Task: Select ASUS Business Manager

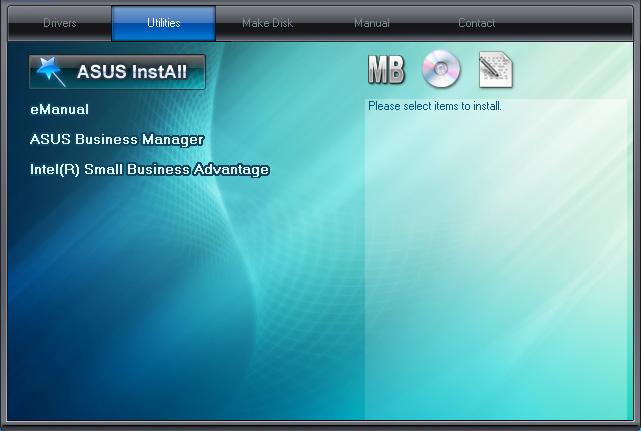Action: pos(117,139)
